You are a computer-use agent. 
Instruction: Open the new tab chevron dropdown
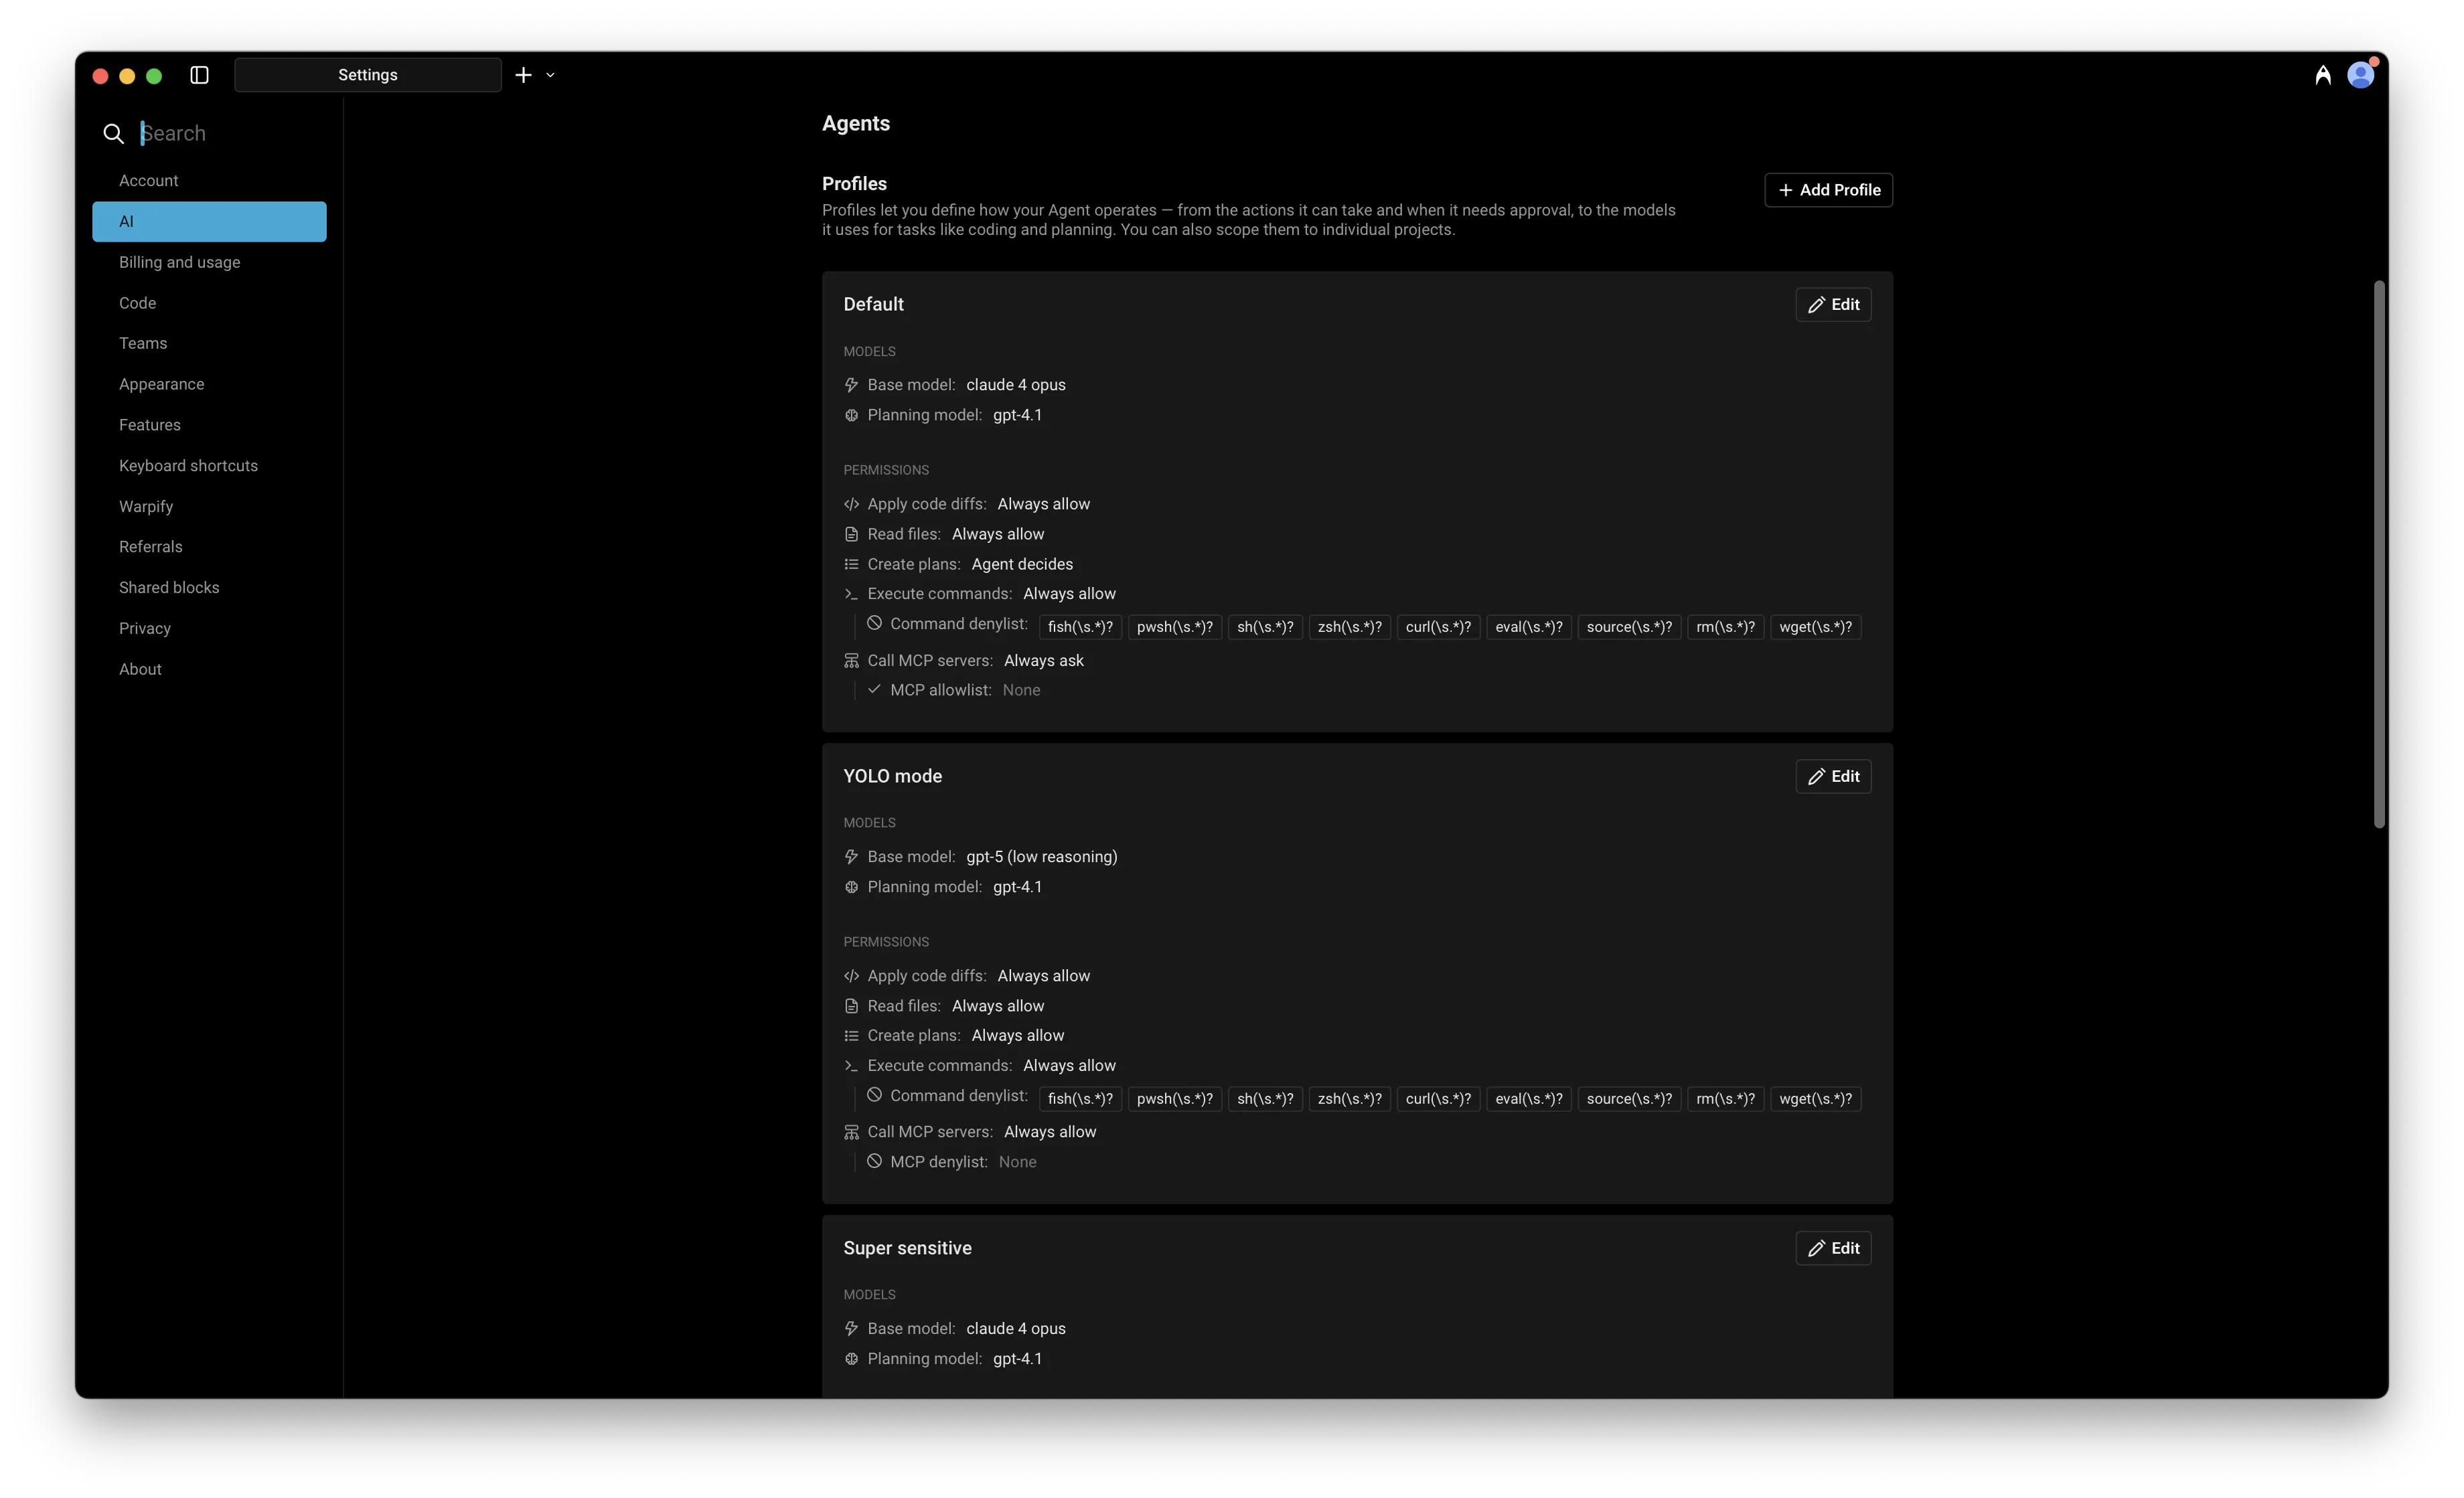click(x=550, y=75)
